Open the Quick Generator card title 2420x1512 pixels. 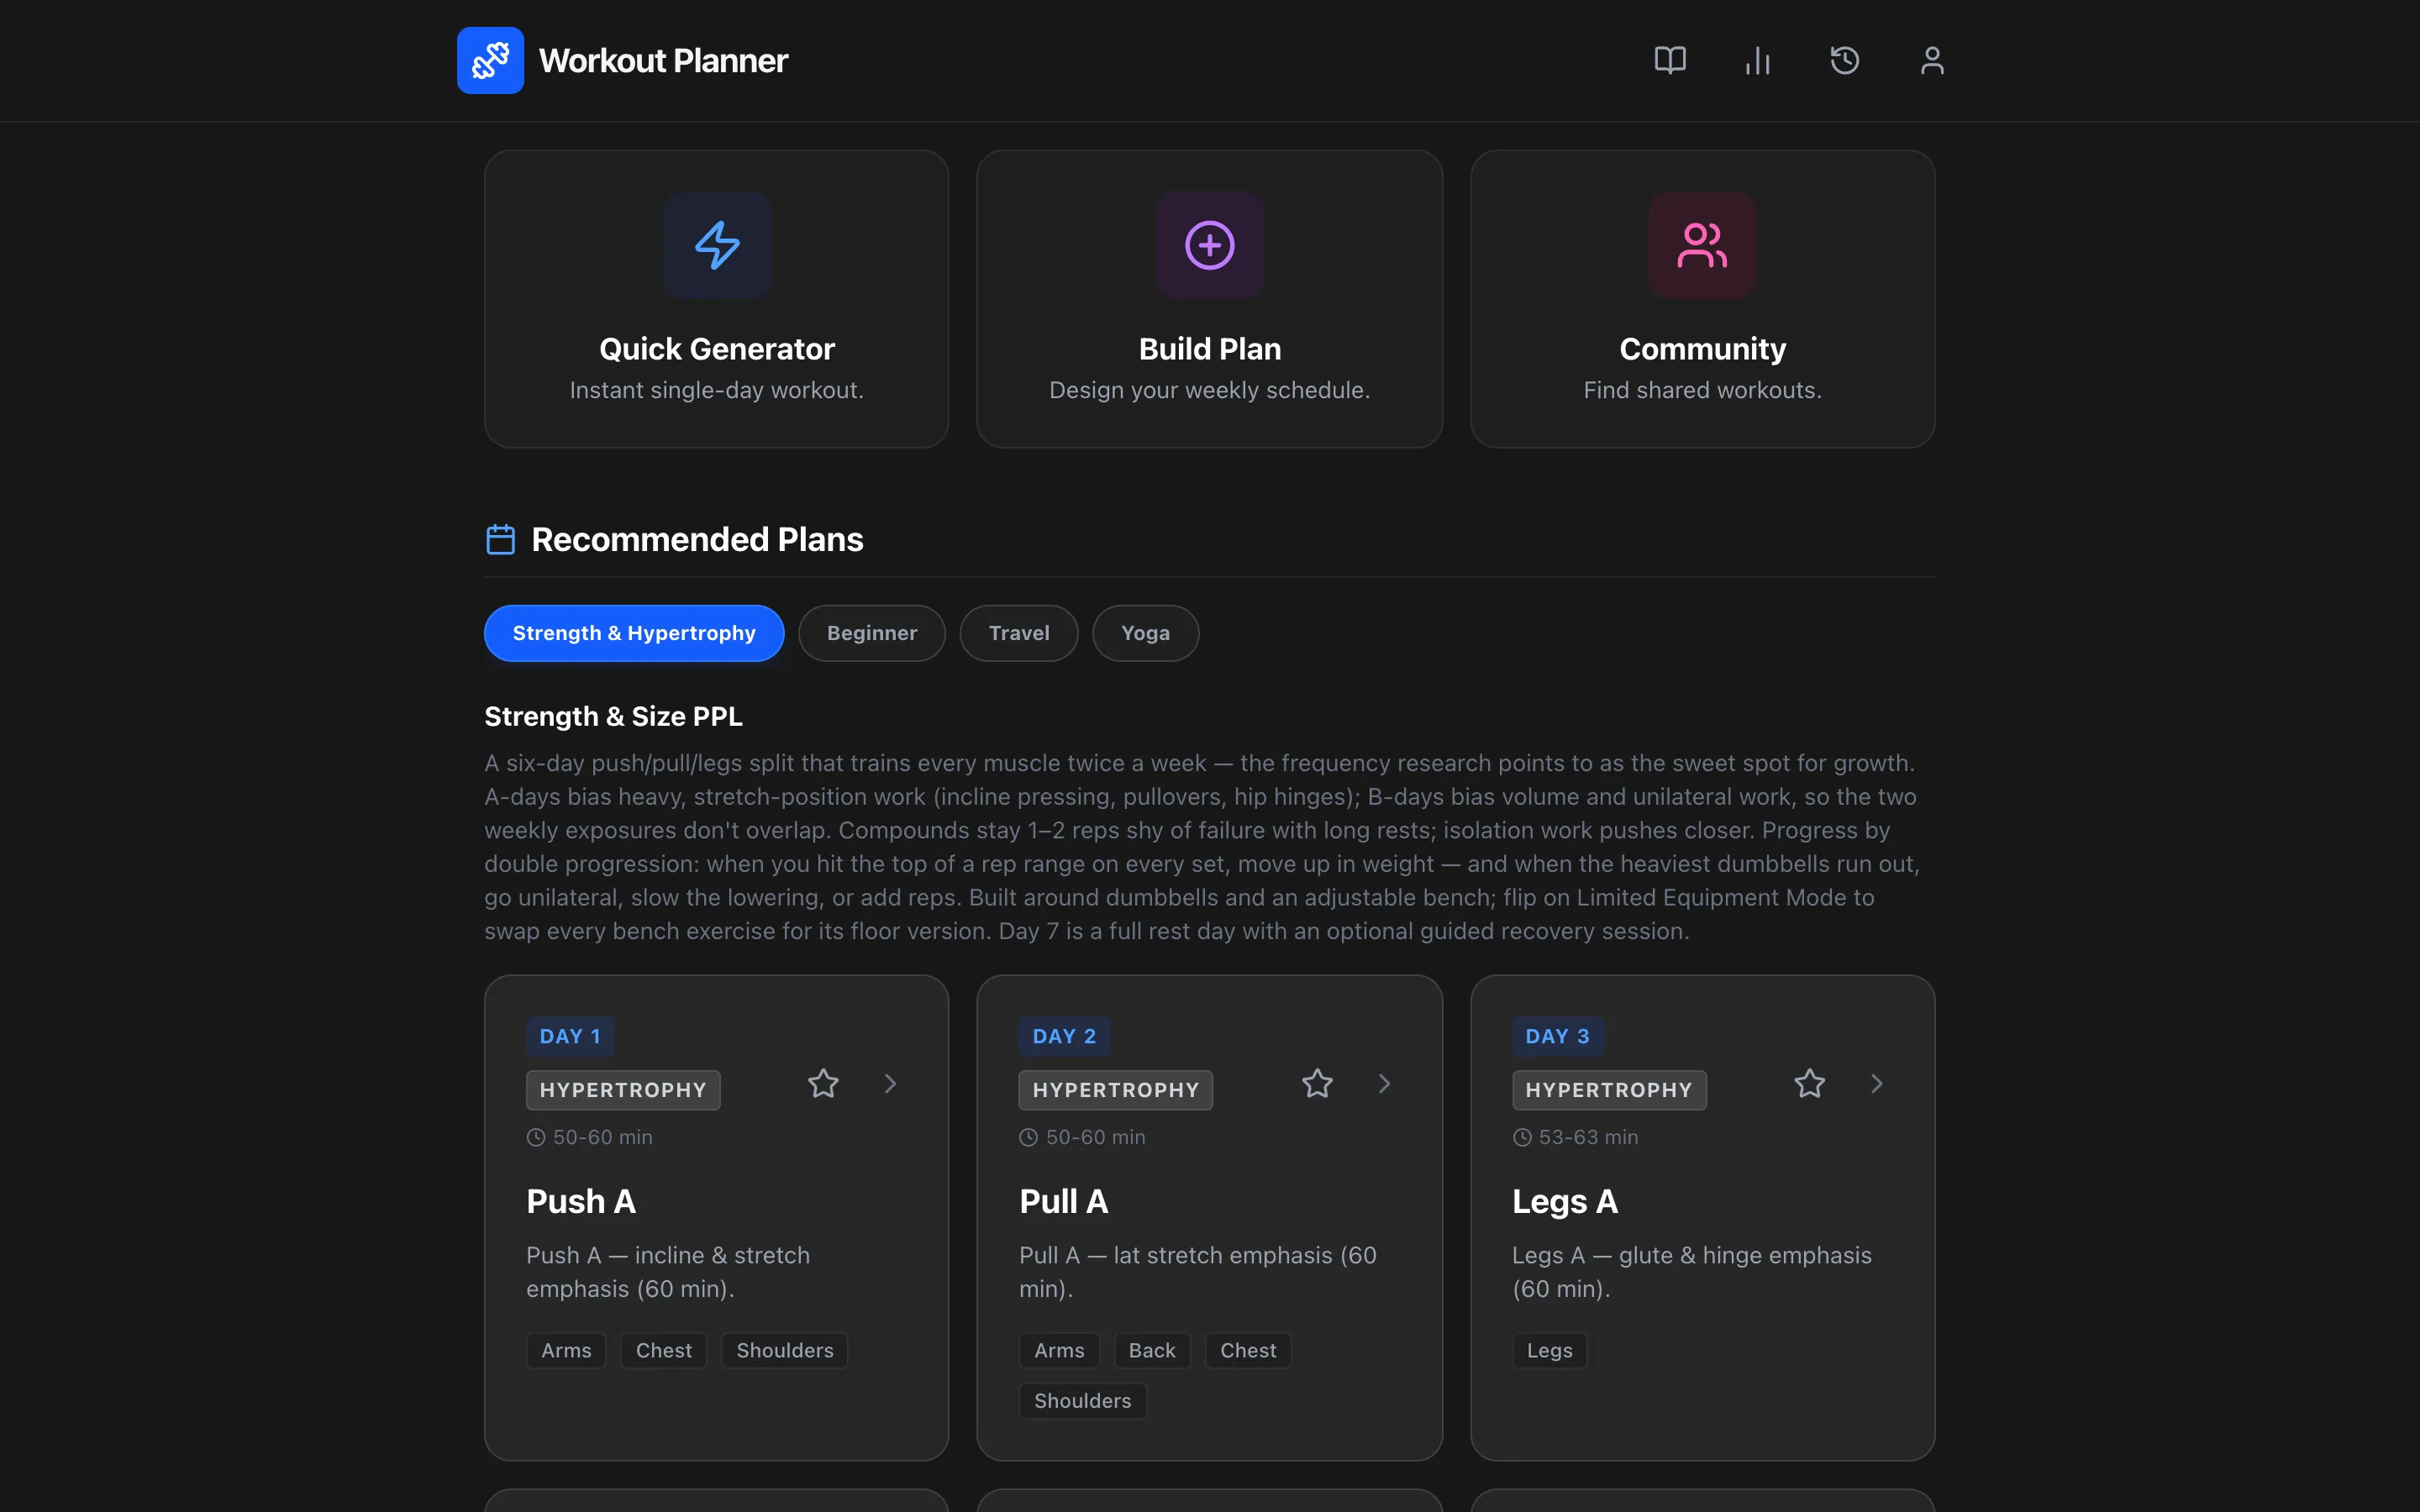click(717, 349)
